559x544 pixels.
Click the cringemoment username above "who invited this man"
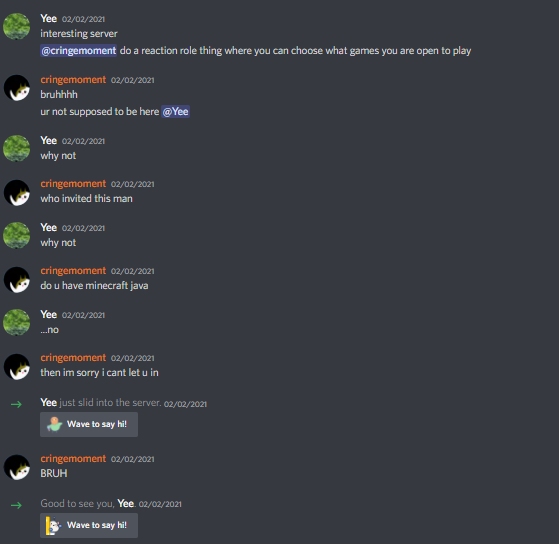point(73,184)
